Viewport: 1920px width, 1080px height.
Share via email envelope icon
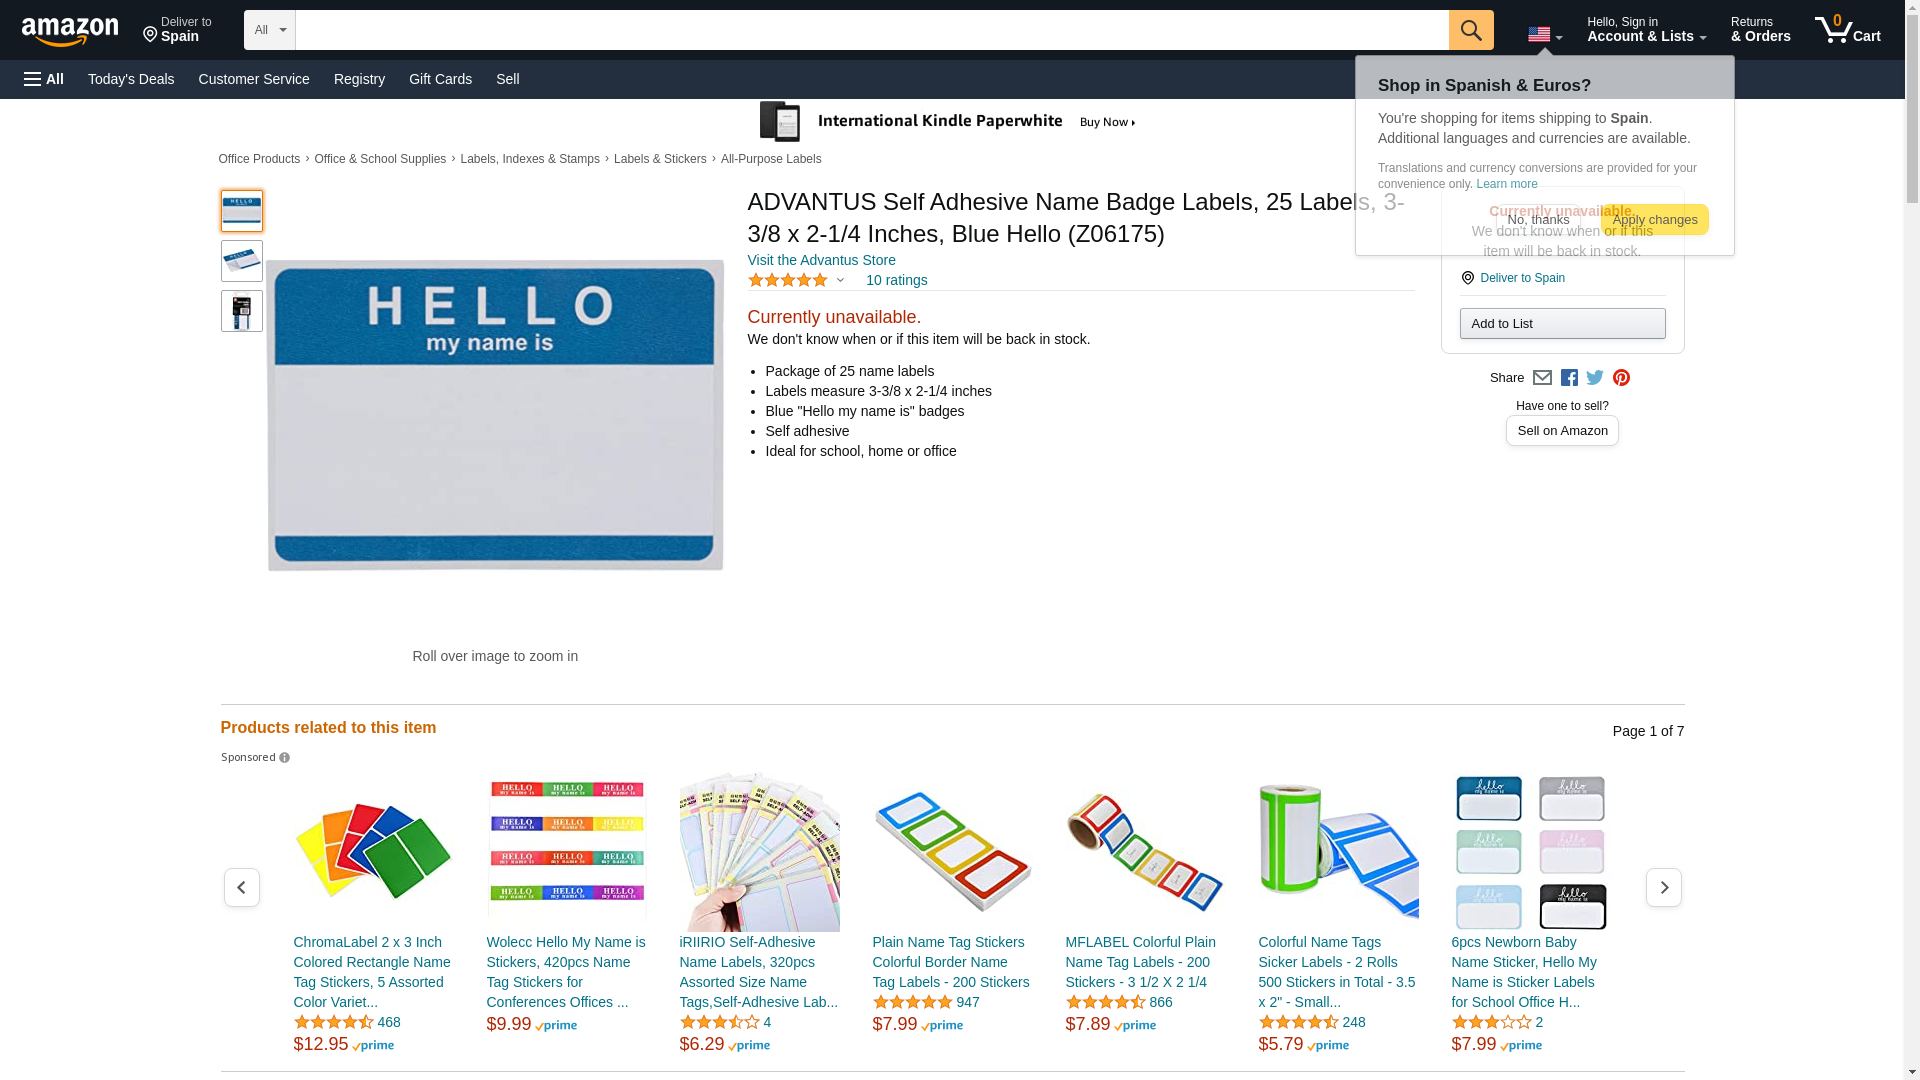(1542, 378)
